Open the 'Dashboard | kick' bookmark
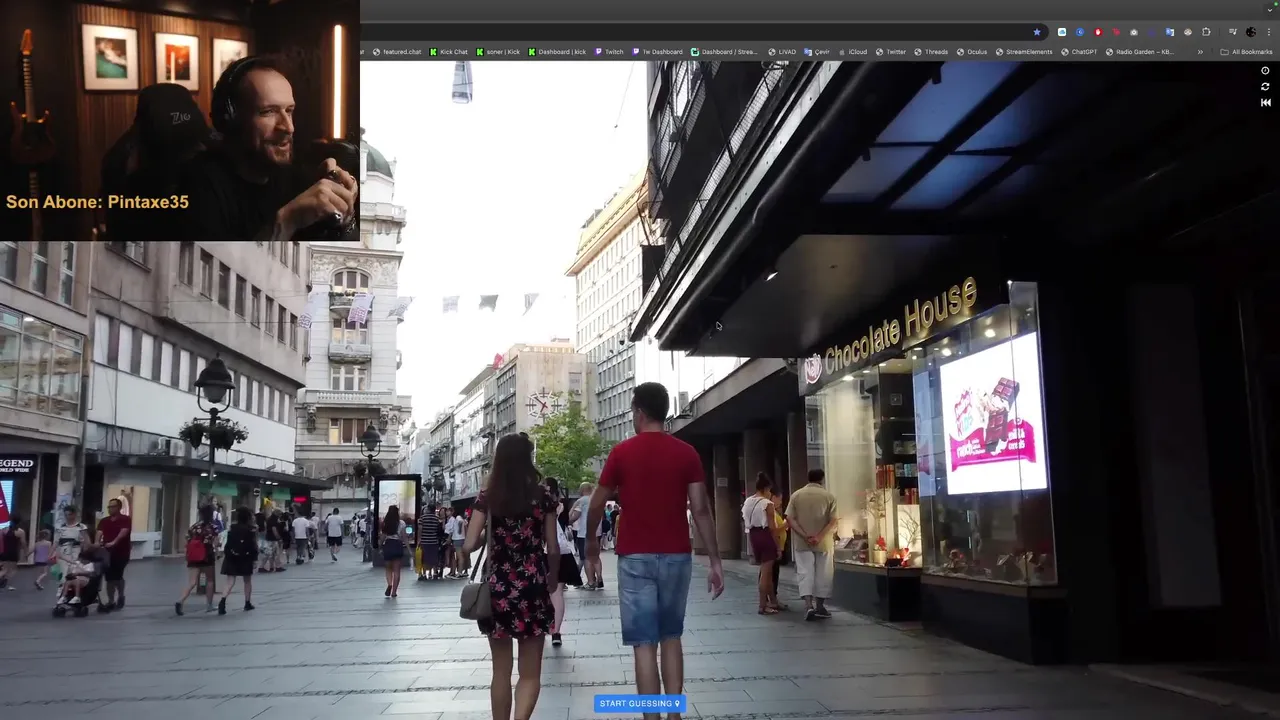Image resolution: width=1280 pixels, height=720 pixels. [x=557, y=52]
